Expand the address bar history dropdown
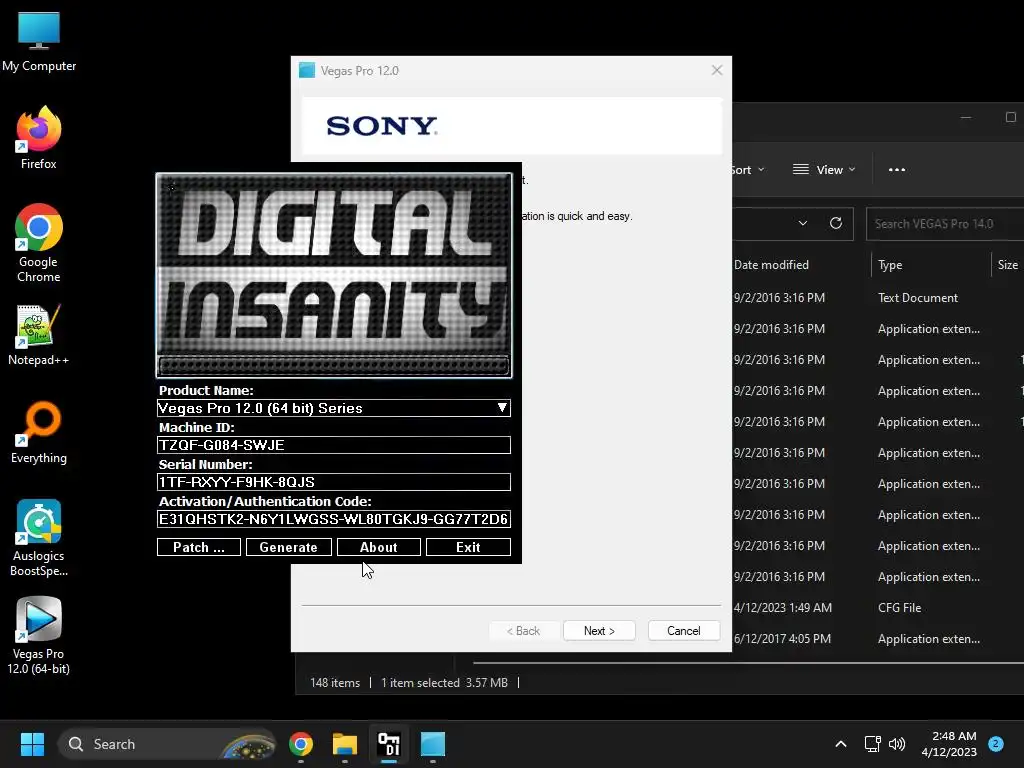Viewport: 1024px width, 768px height. point(803,223)
